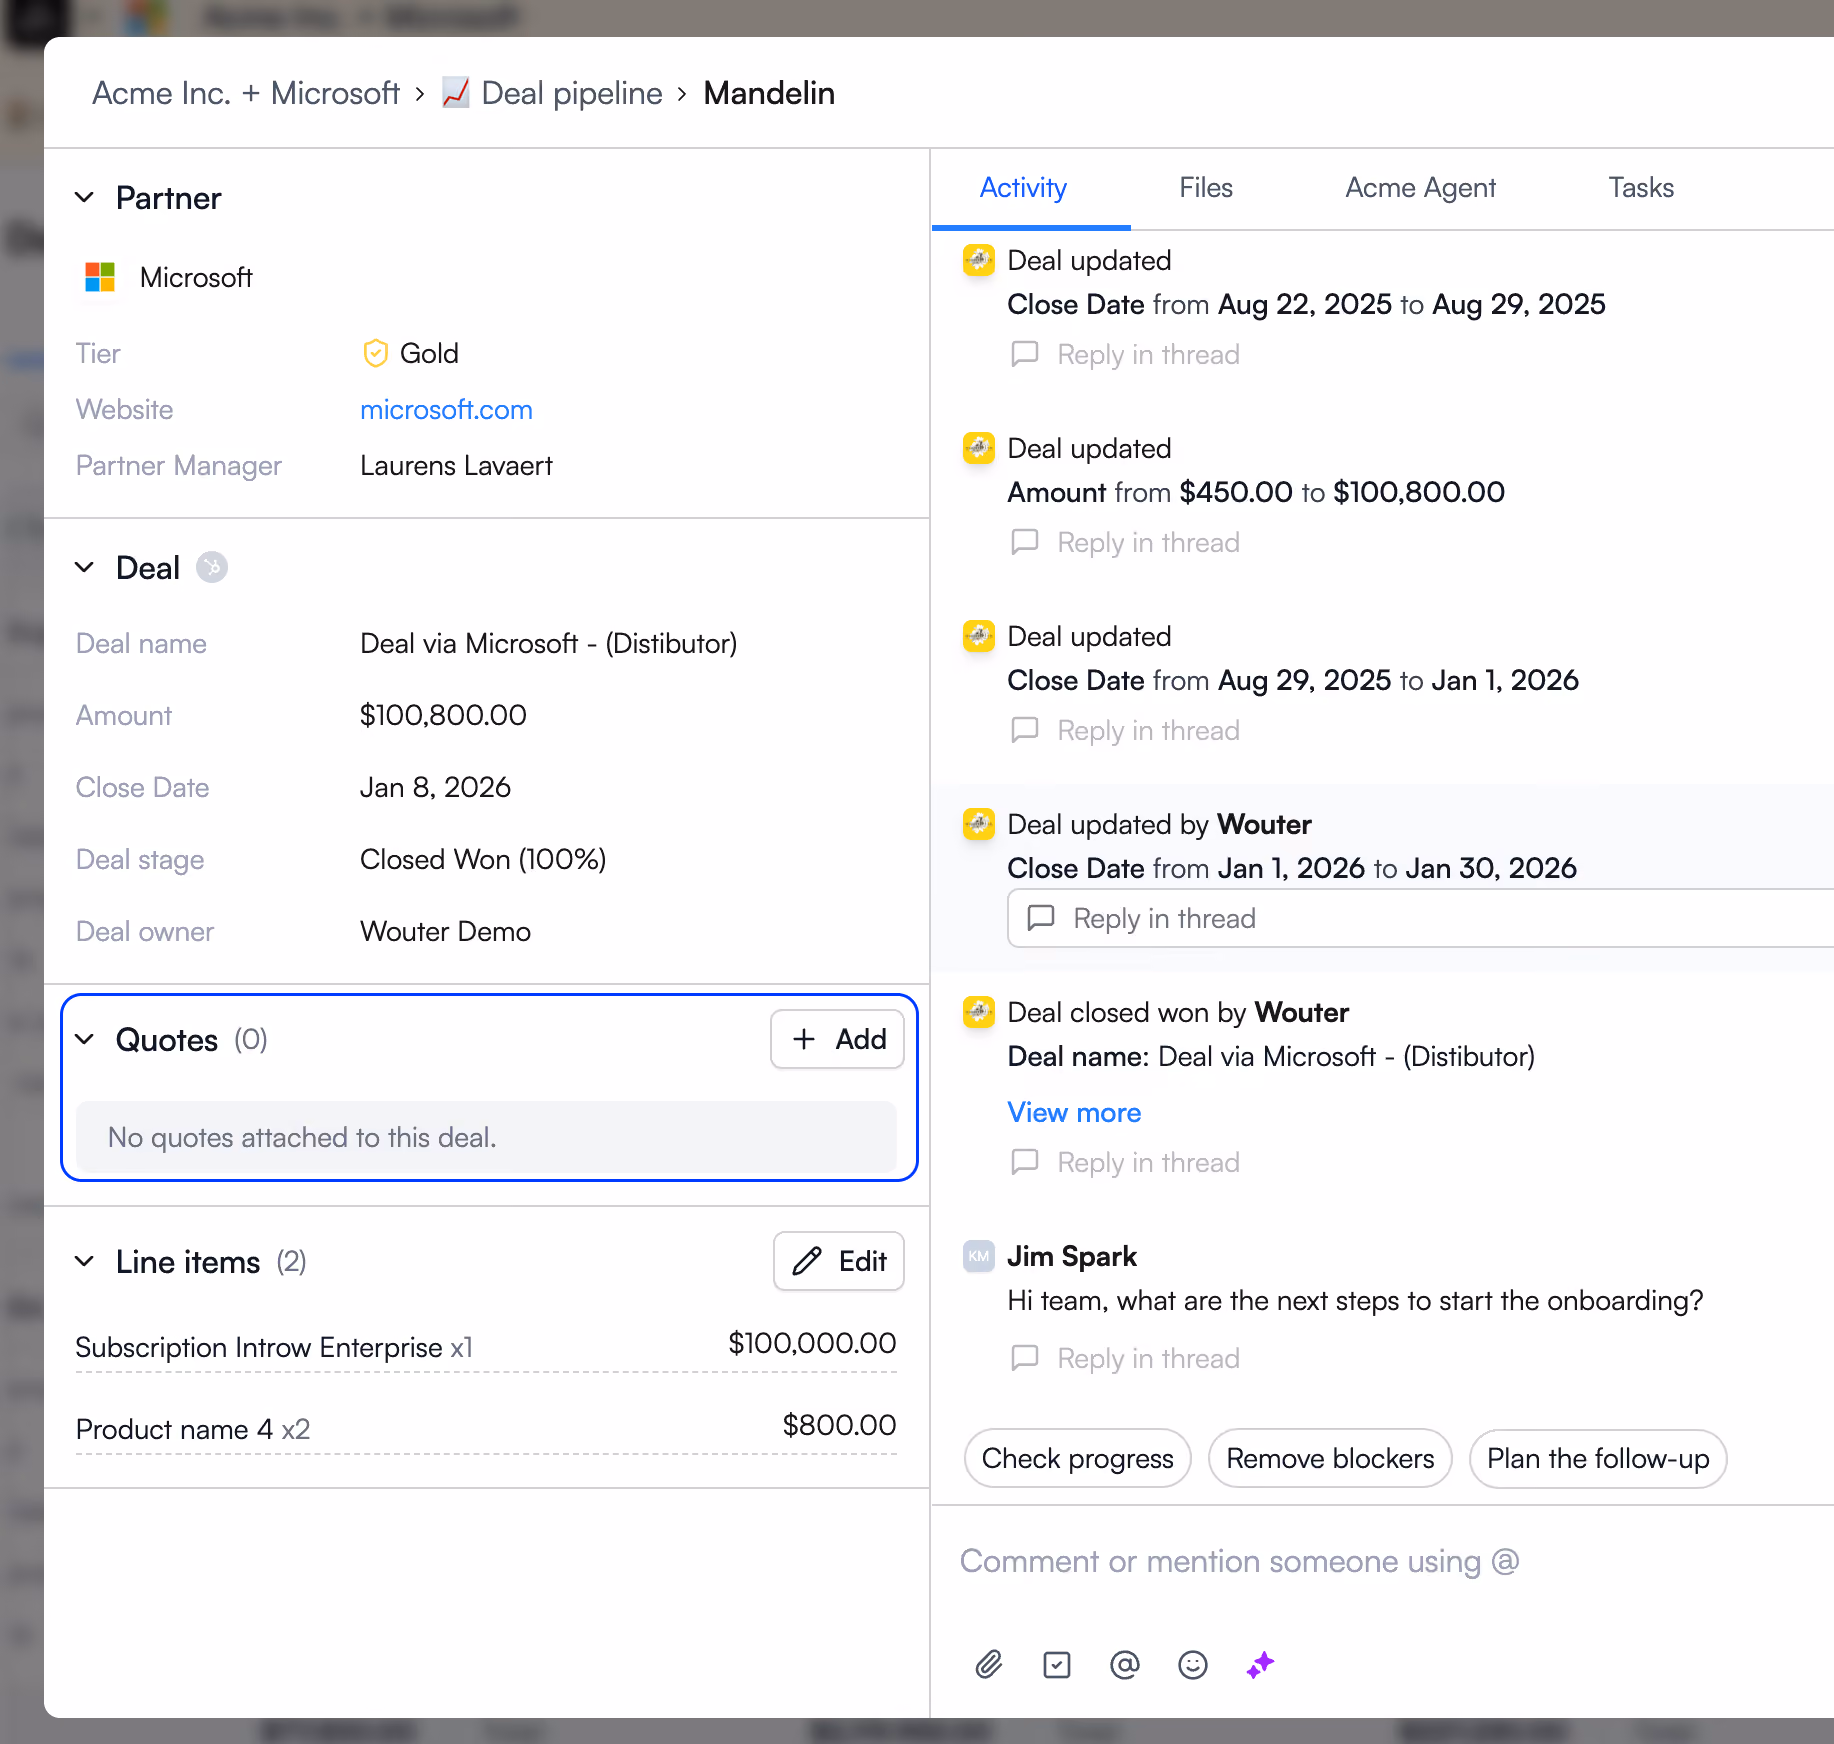This screenshot has width=1834, height=1744.
Task: Switch to the Tasks tab
Action: pos(1641,188)
